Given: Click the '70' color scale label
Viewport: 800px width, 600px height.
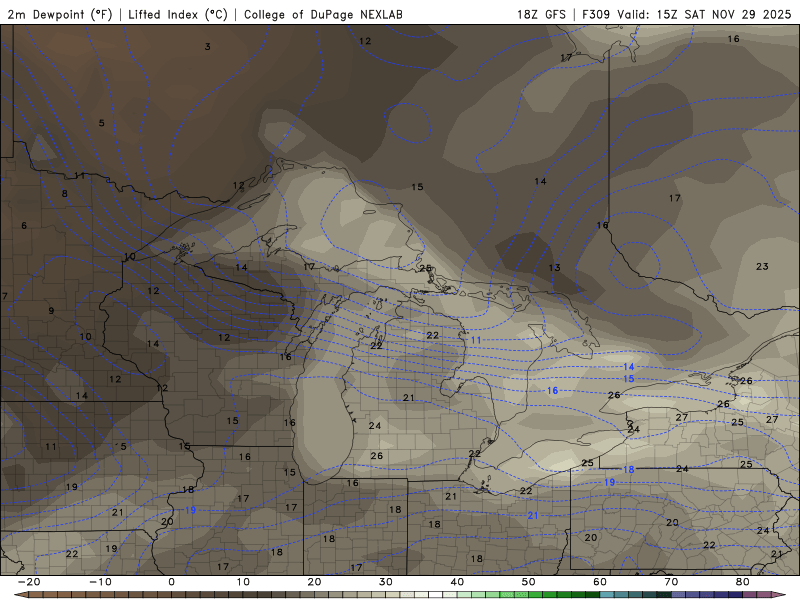Looking at the screenshot, I should (x=671, y=582).
